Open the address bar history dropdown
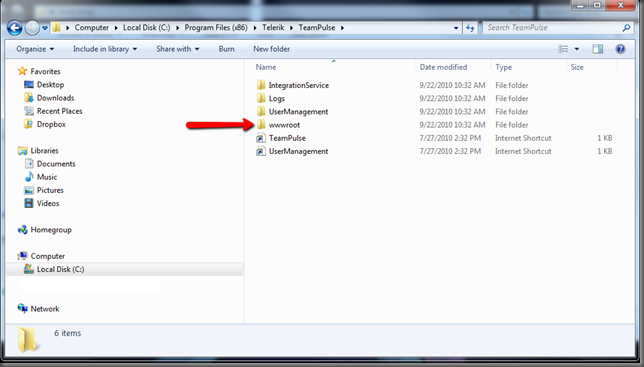This screenshot has width=644, height=367. click(x=456, y=28)
